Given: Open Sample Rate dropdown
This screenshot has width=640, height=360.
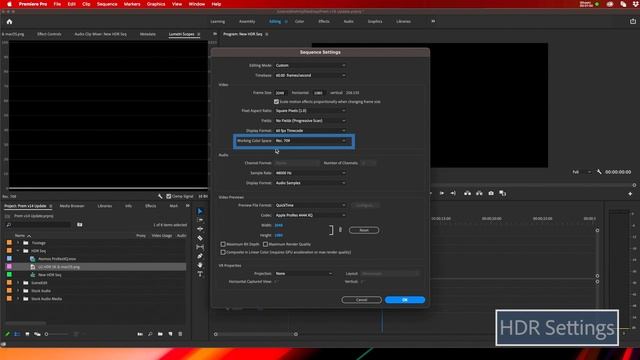Looking at the screenshot, I should [311, 173].
